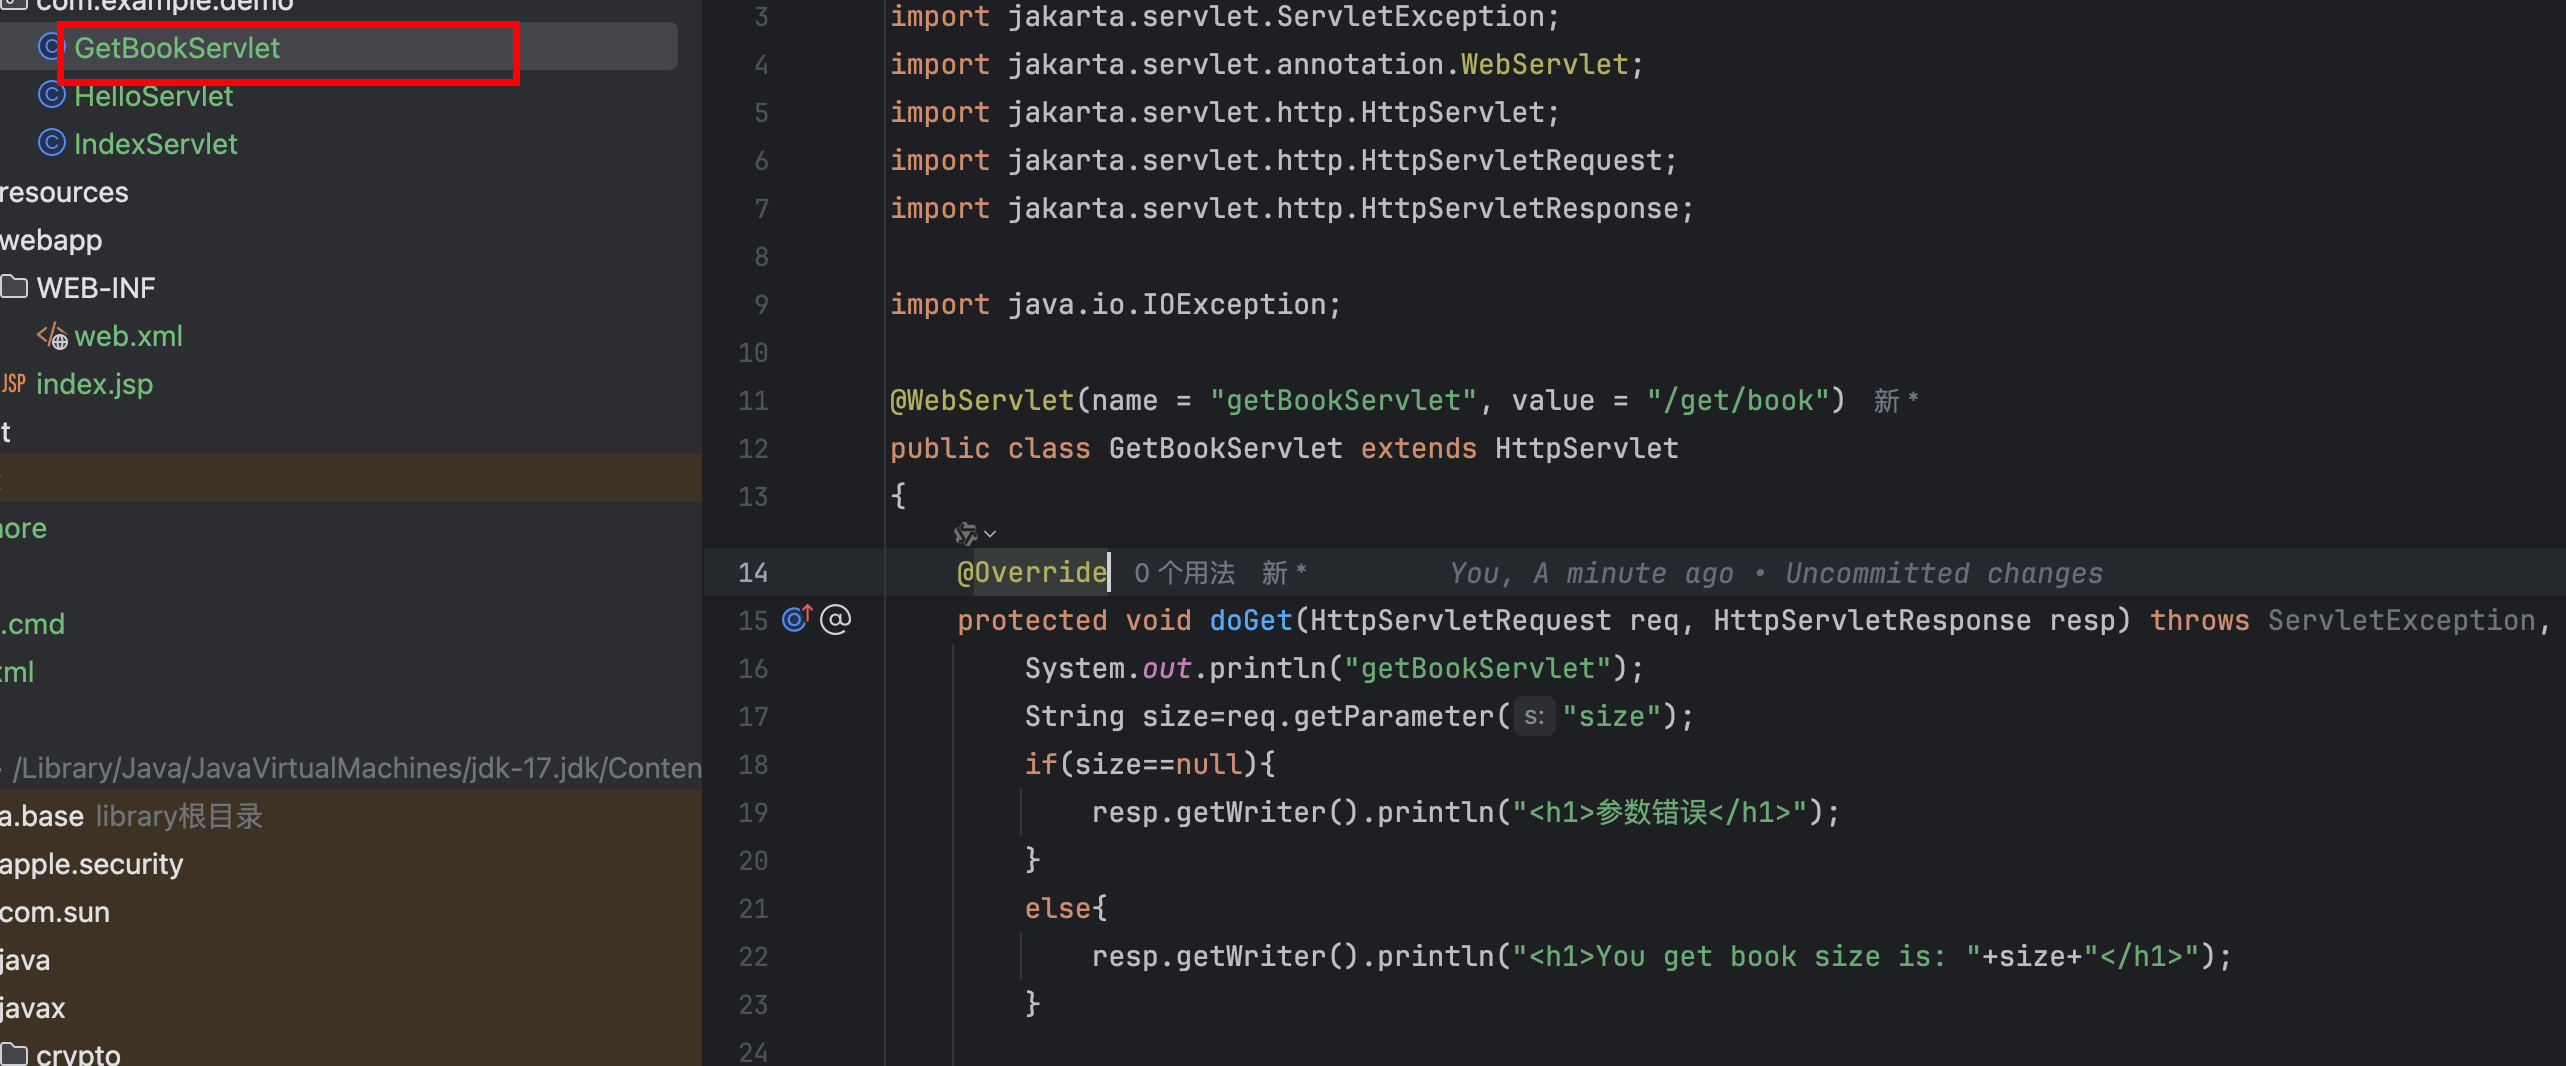Click the crypto folder icon
Viewport: 2566px width, 1066px height.
point(14,1053)
